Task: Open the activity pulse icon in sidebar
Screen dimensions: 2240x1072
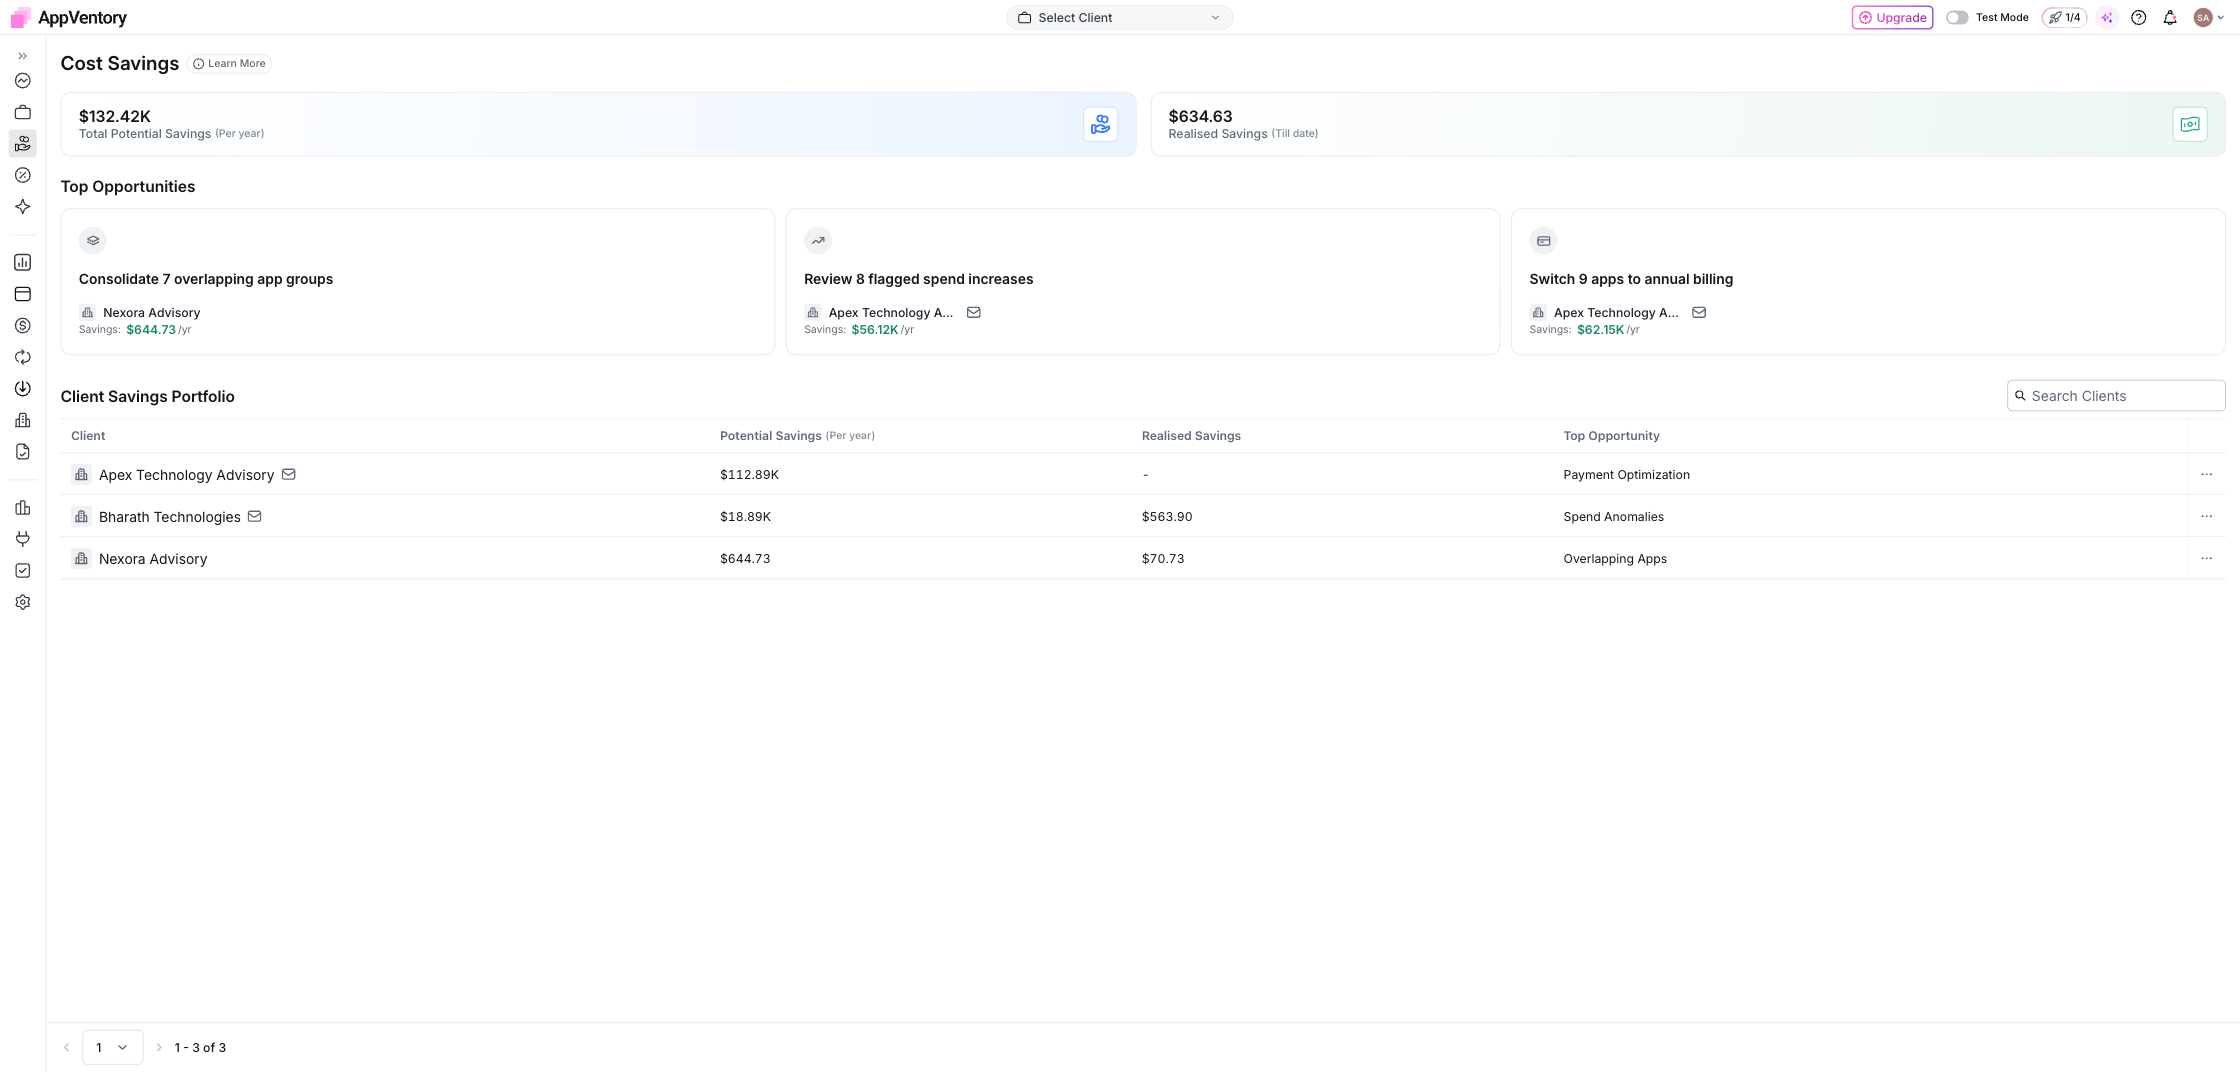Action: (22, 81)
